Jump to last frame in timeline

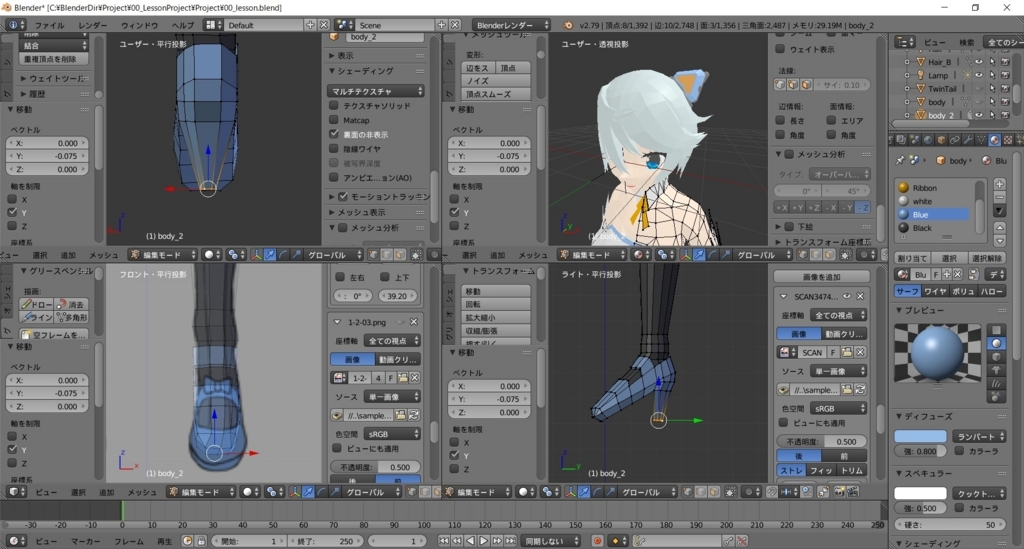tap(510, 541)
